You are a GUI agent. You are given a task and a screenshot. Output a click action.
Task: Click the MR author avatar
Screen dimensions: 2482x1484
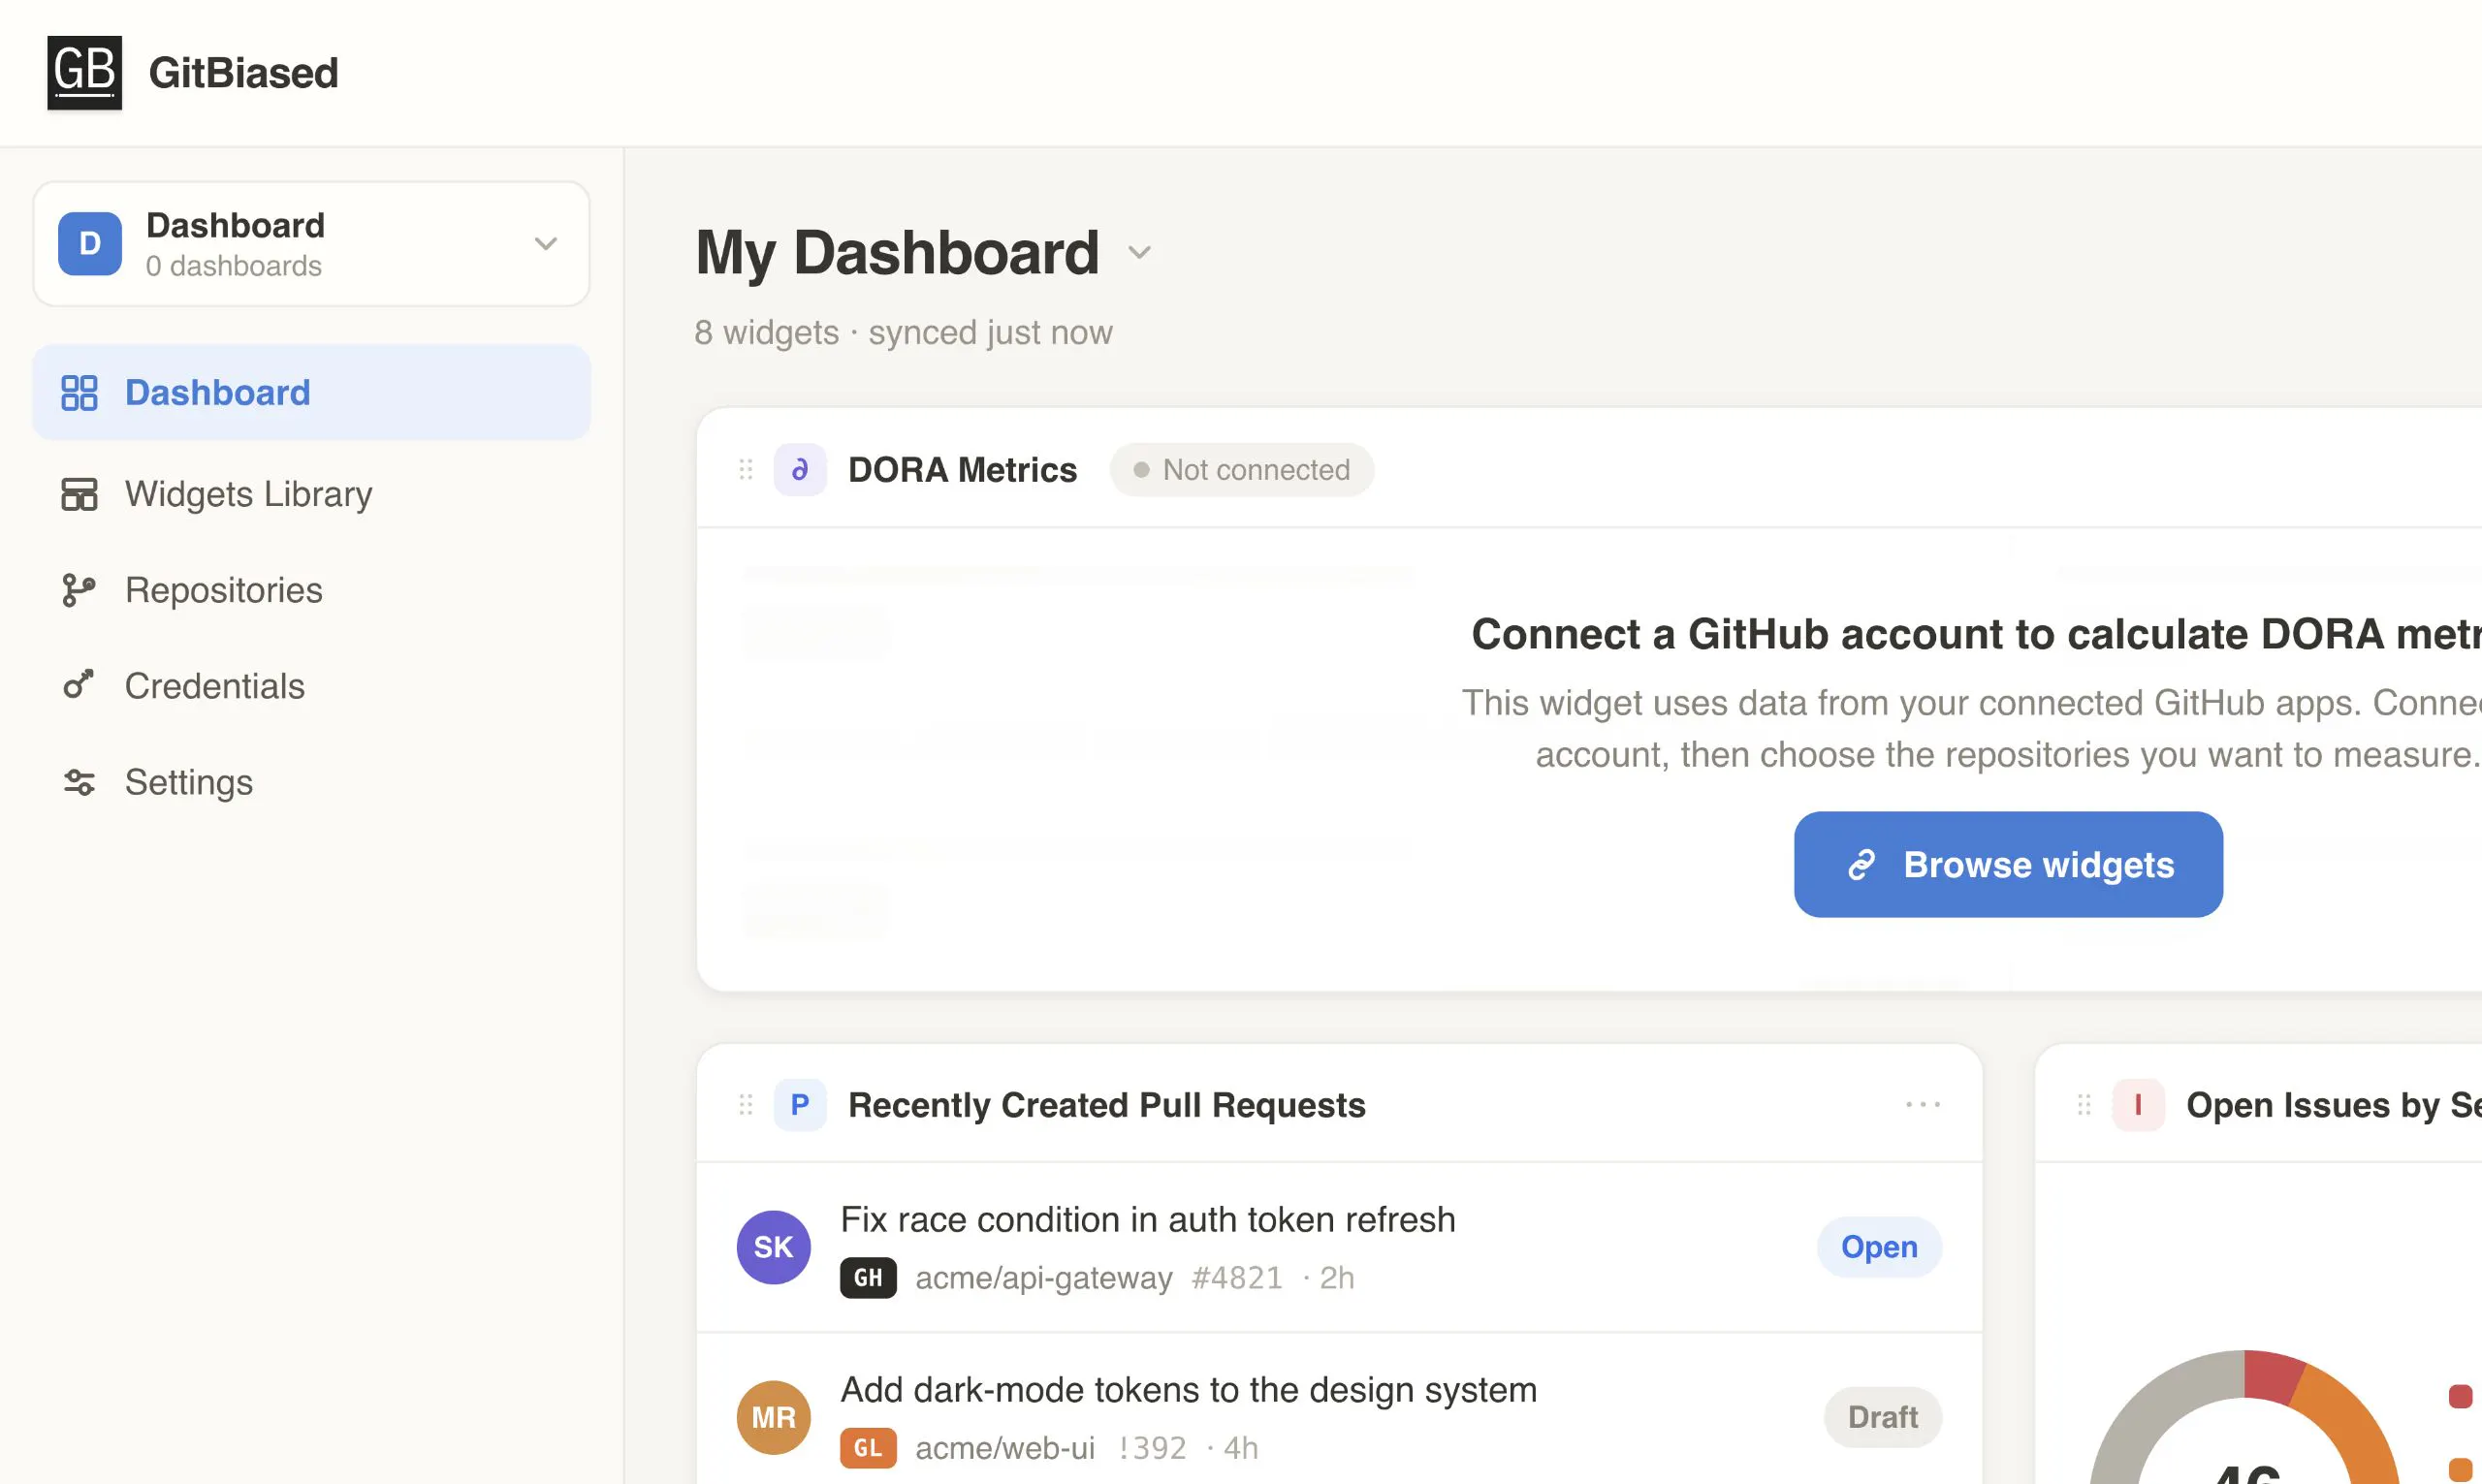pyautogui.click(x=773, y=1417)
